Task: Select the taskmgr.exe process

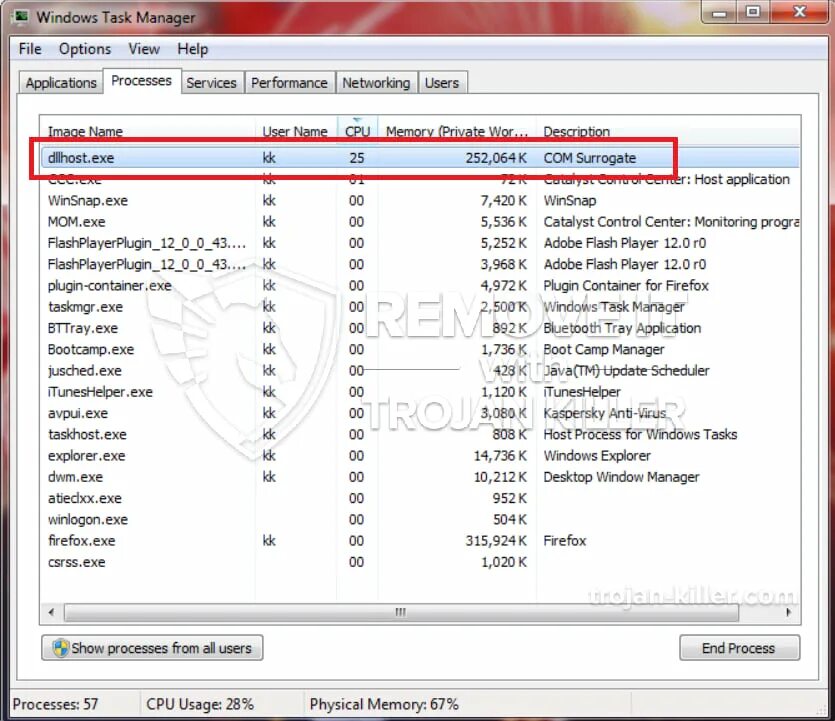Action: tap(420, 307)
